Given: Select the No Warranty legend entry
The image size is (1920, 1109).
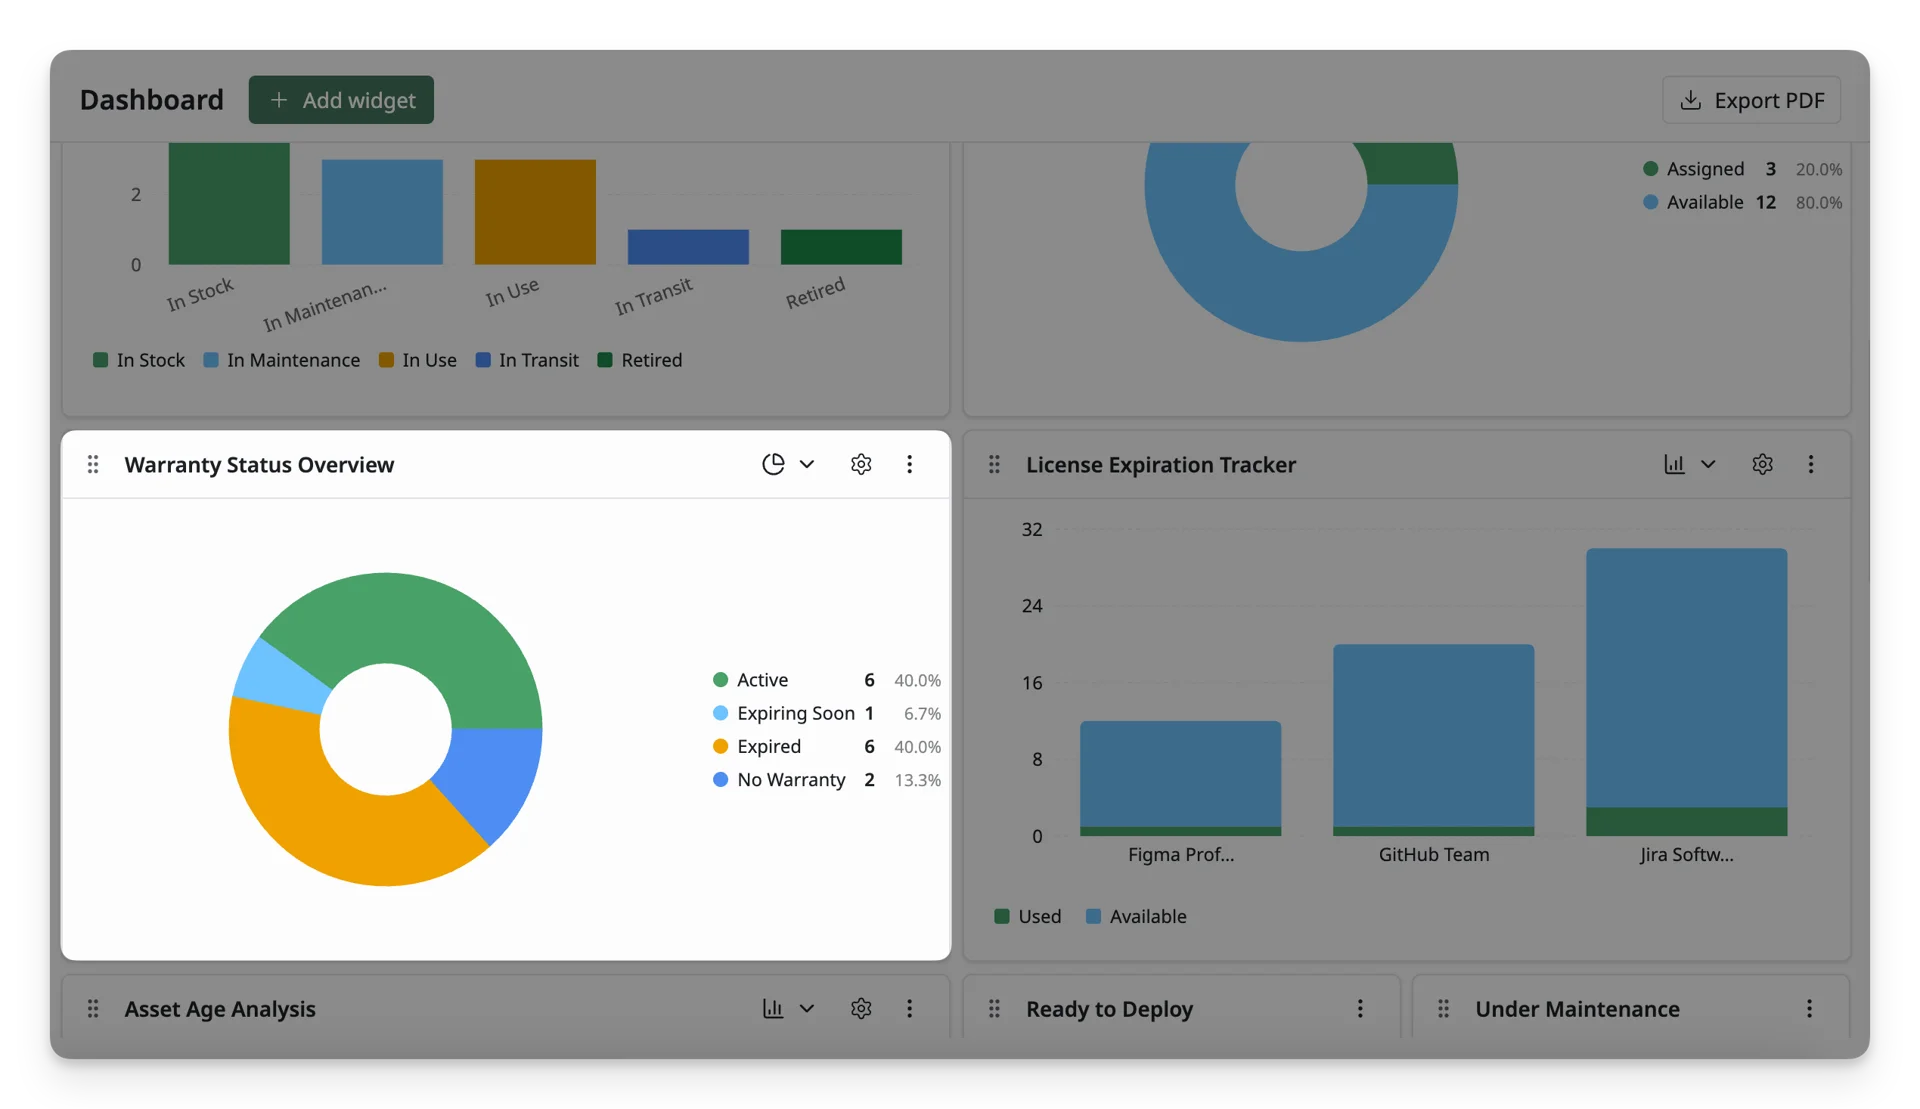Looking at the screenshot, I should coord(826,779).
